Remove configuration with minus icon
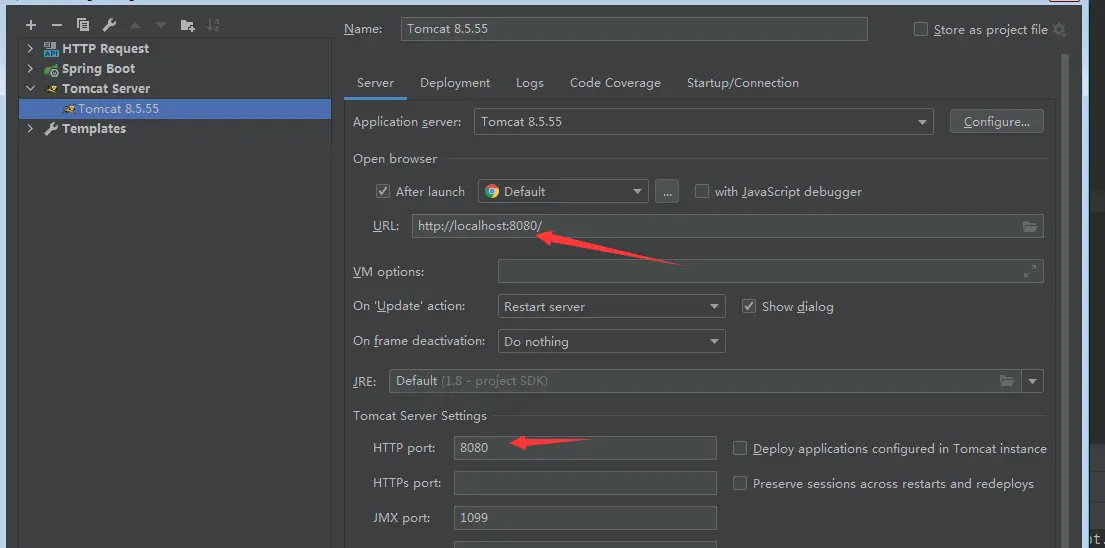1105x548 pixels. coord(57,25)
